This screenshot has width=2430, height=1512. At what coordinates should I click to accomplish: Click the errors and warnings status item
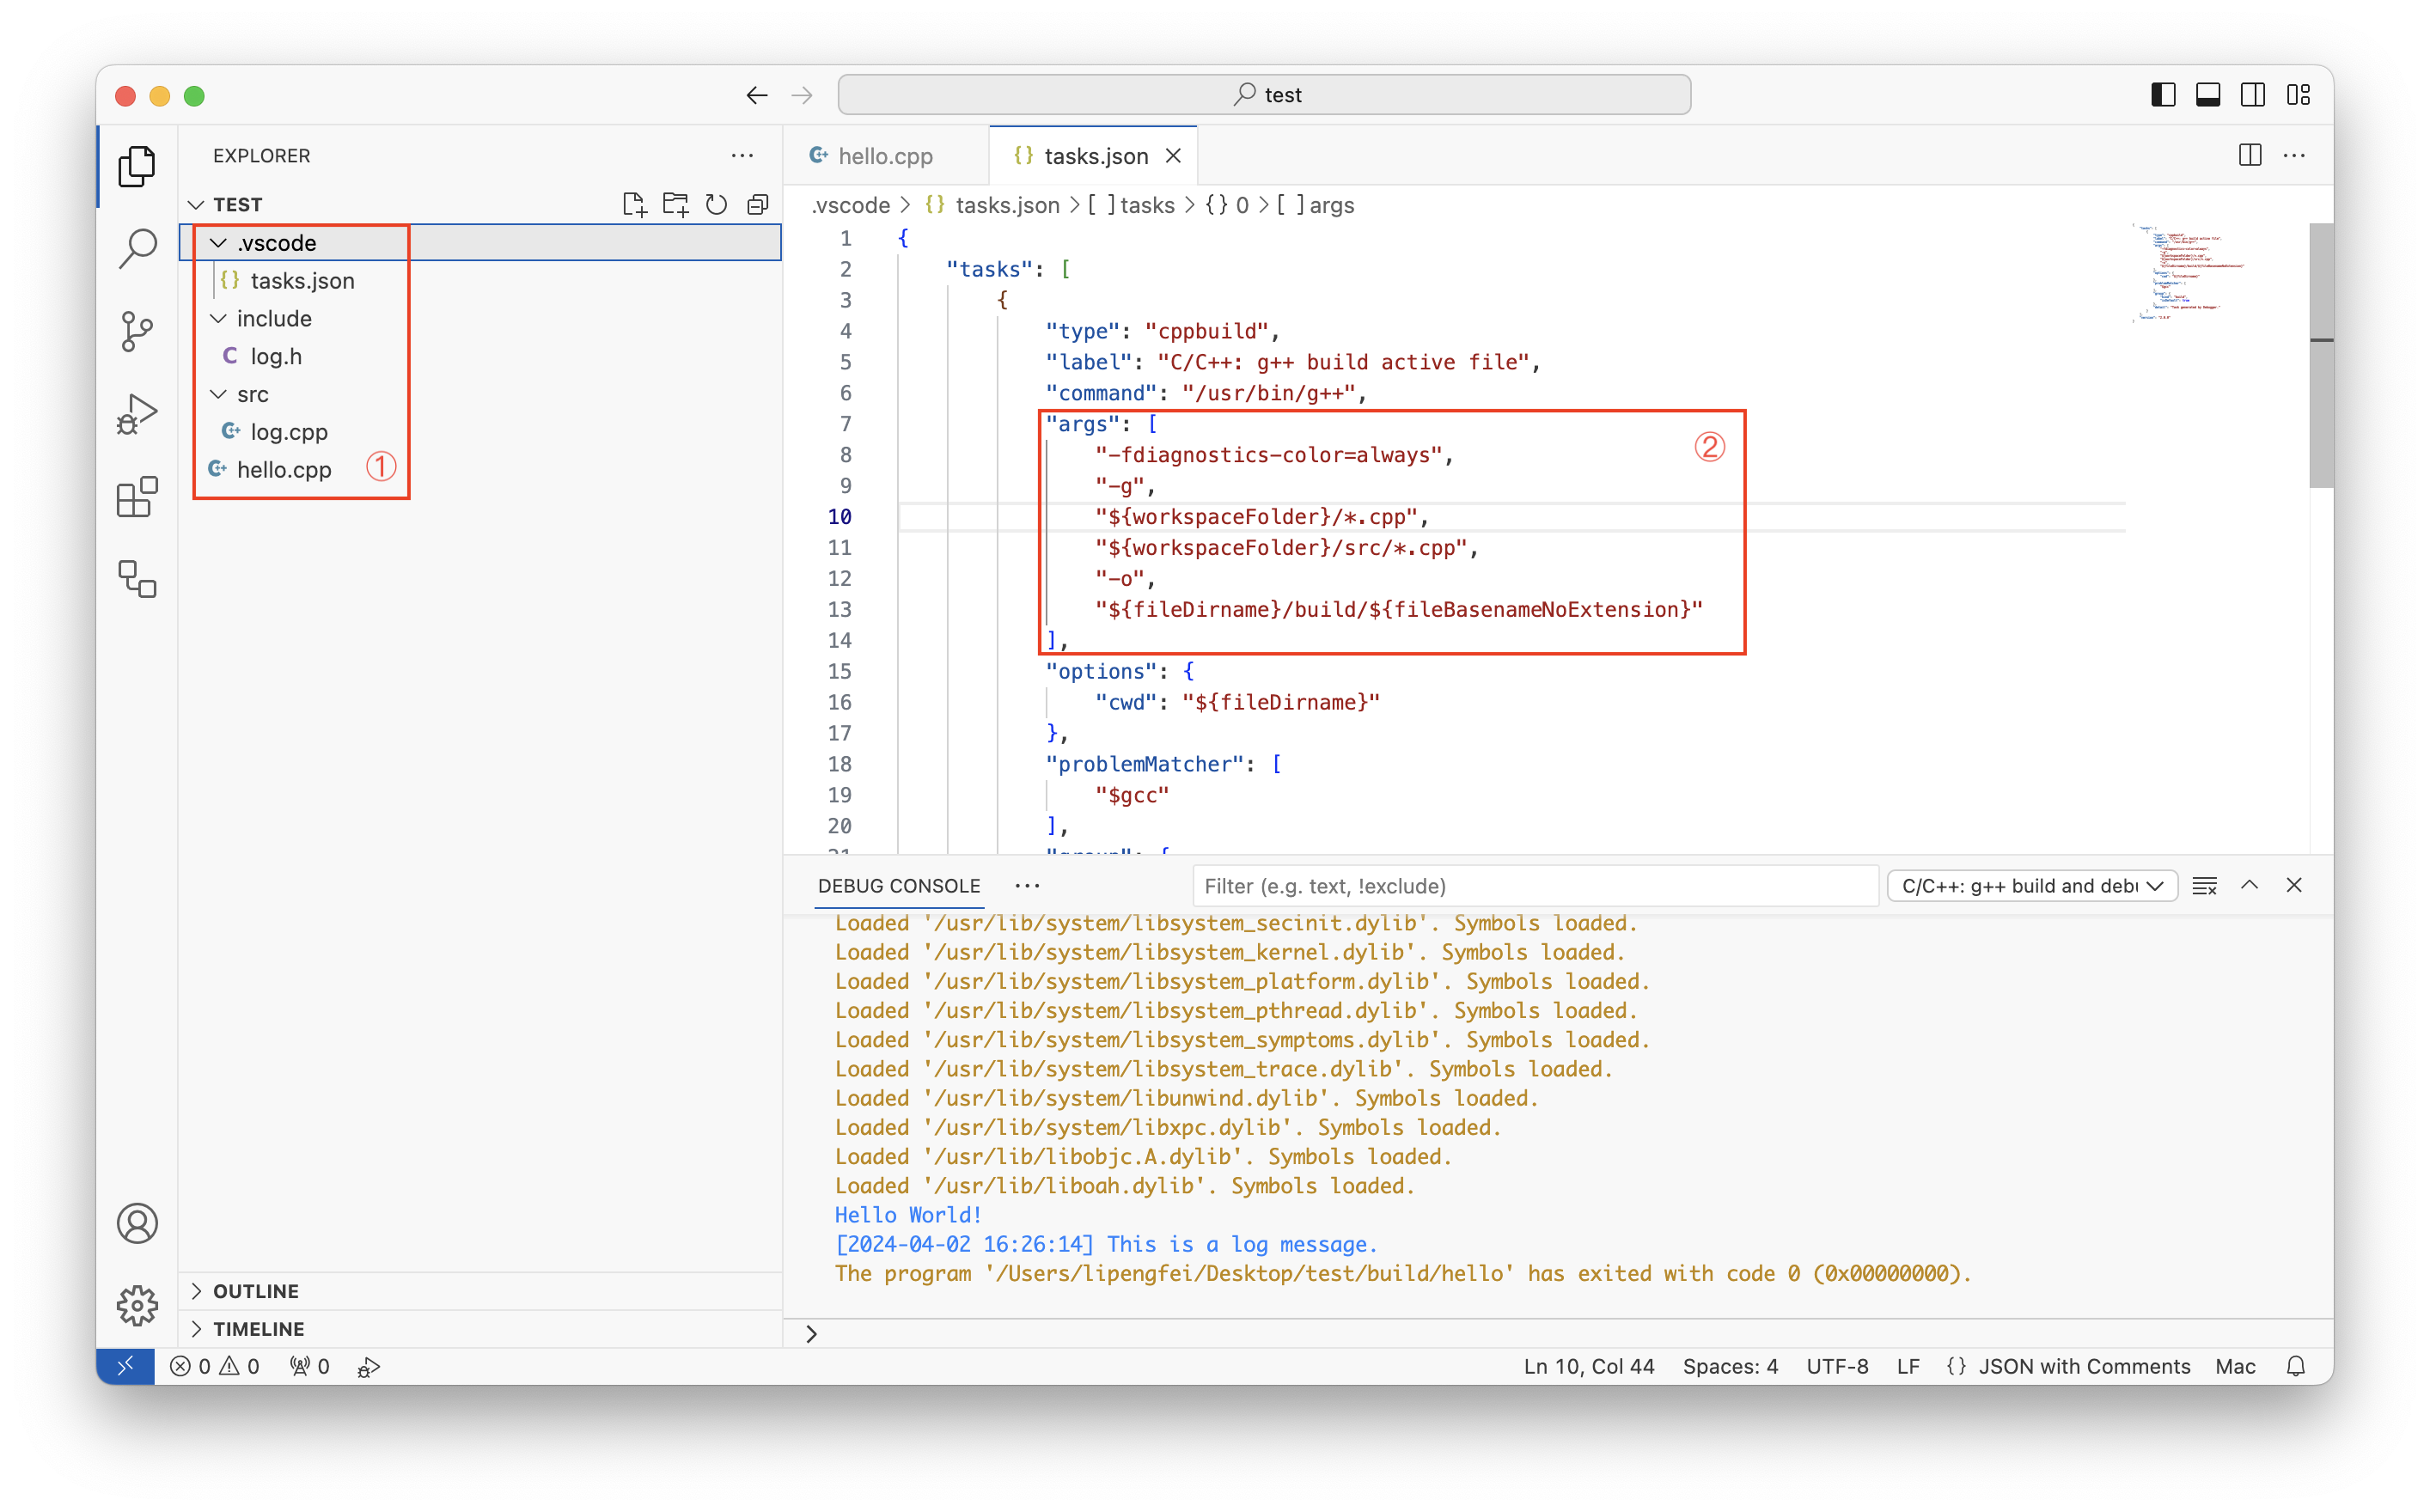(x=215, y=1367)
